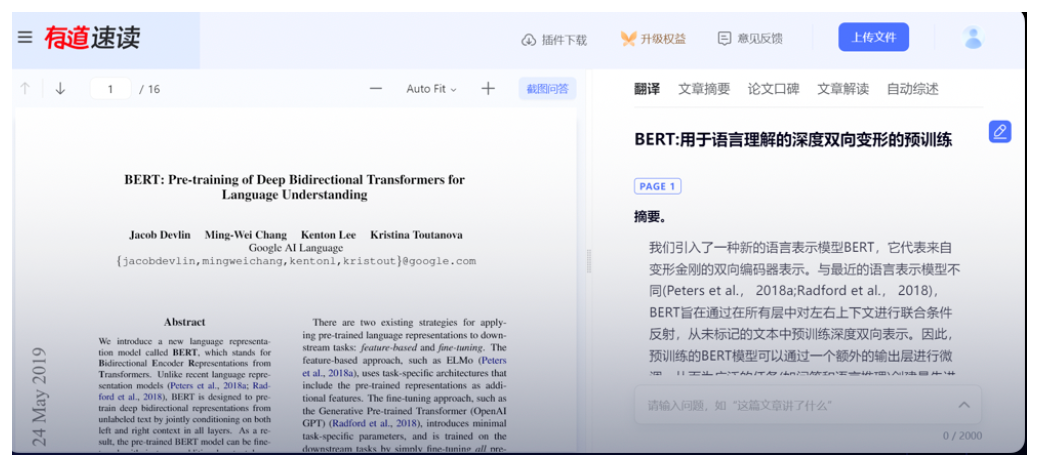Viewport: 1041px width, 469px height.
Task: Click the 插件下载 download icon
Action: click(x=528, y=39)
